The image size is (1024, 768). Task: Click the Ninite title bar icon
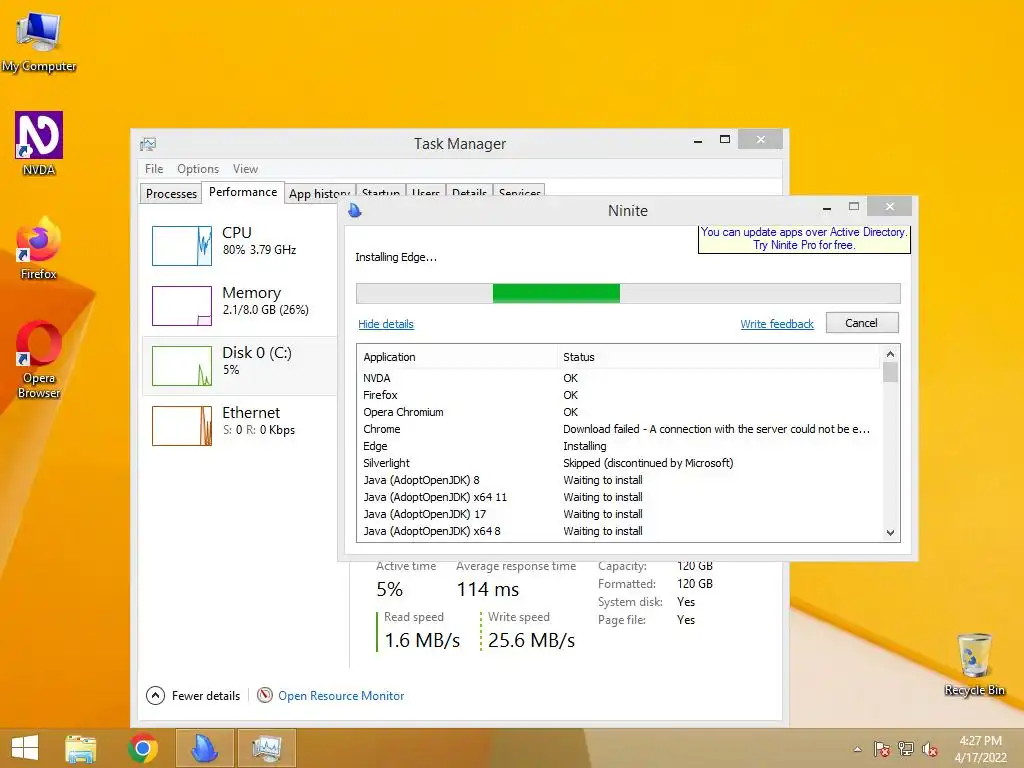click(355, 210)
